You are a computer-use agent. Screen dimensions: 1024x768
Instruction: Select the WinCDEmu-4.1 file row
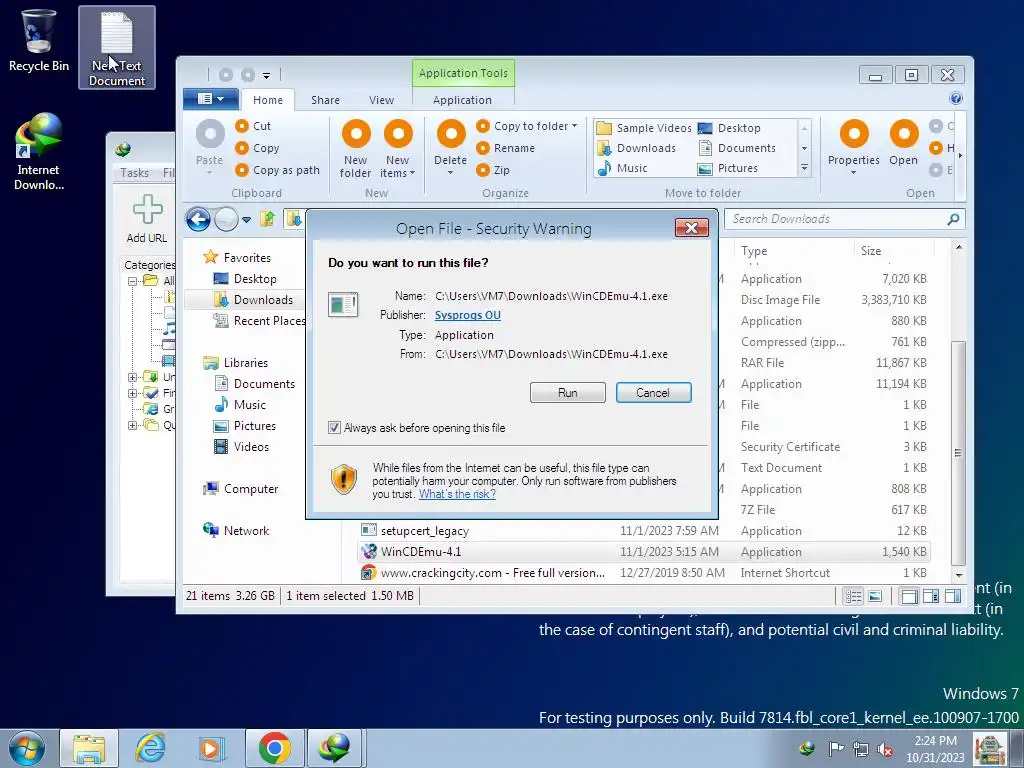coord(644,552)
